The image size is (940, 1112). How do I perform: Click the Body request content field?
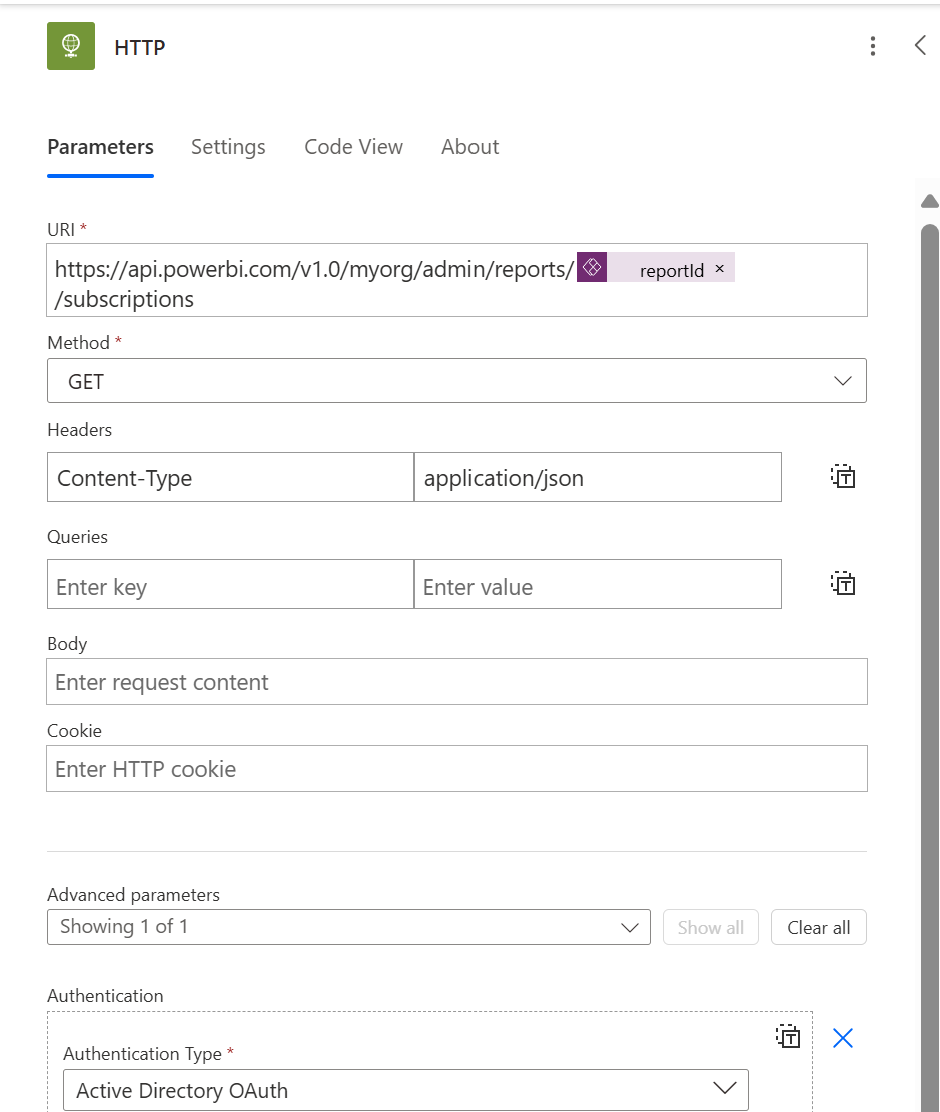pos(456,682)
